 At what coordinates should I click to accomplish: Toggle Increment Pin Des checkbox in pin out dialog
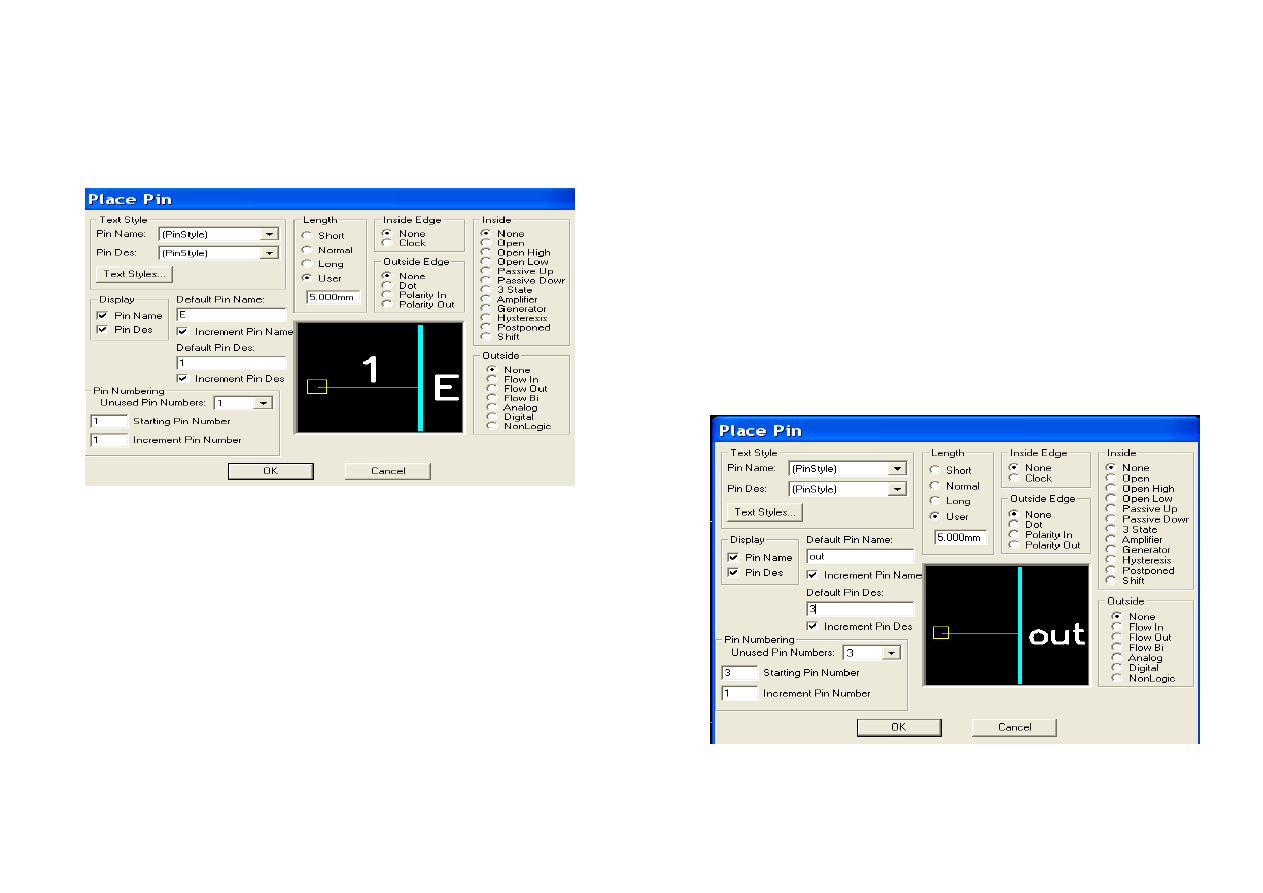click(812, 626)
